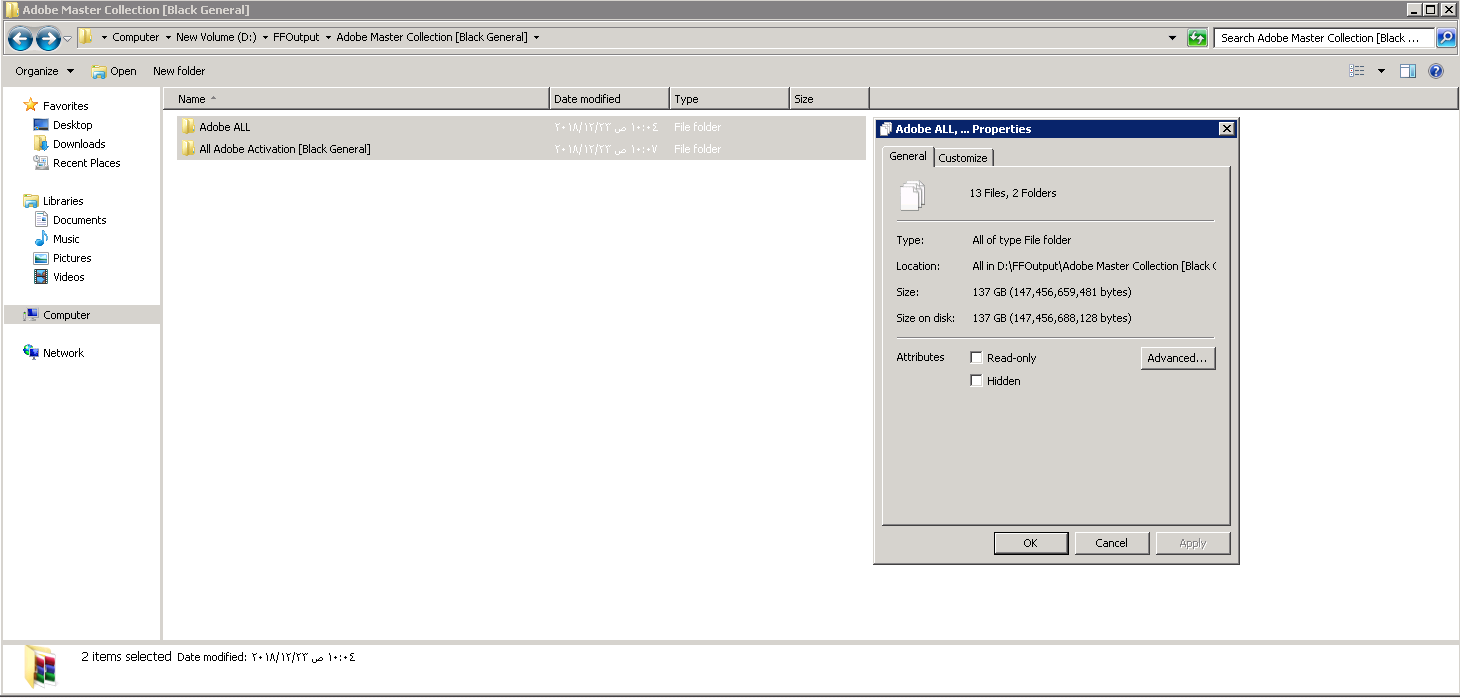Select the Adobe ALL folder icon
This screenshot has width=1460, height=698.
[188, 127]
